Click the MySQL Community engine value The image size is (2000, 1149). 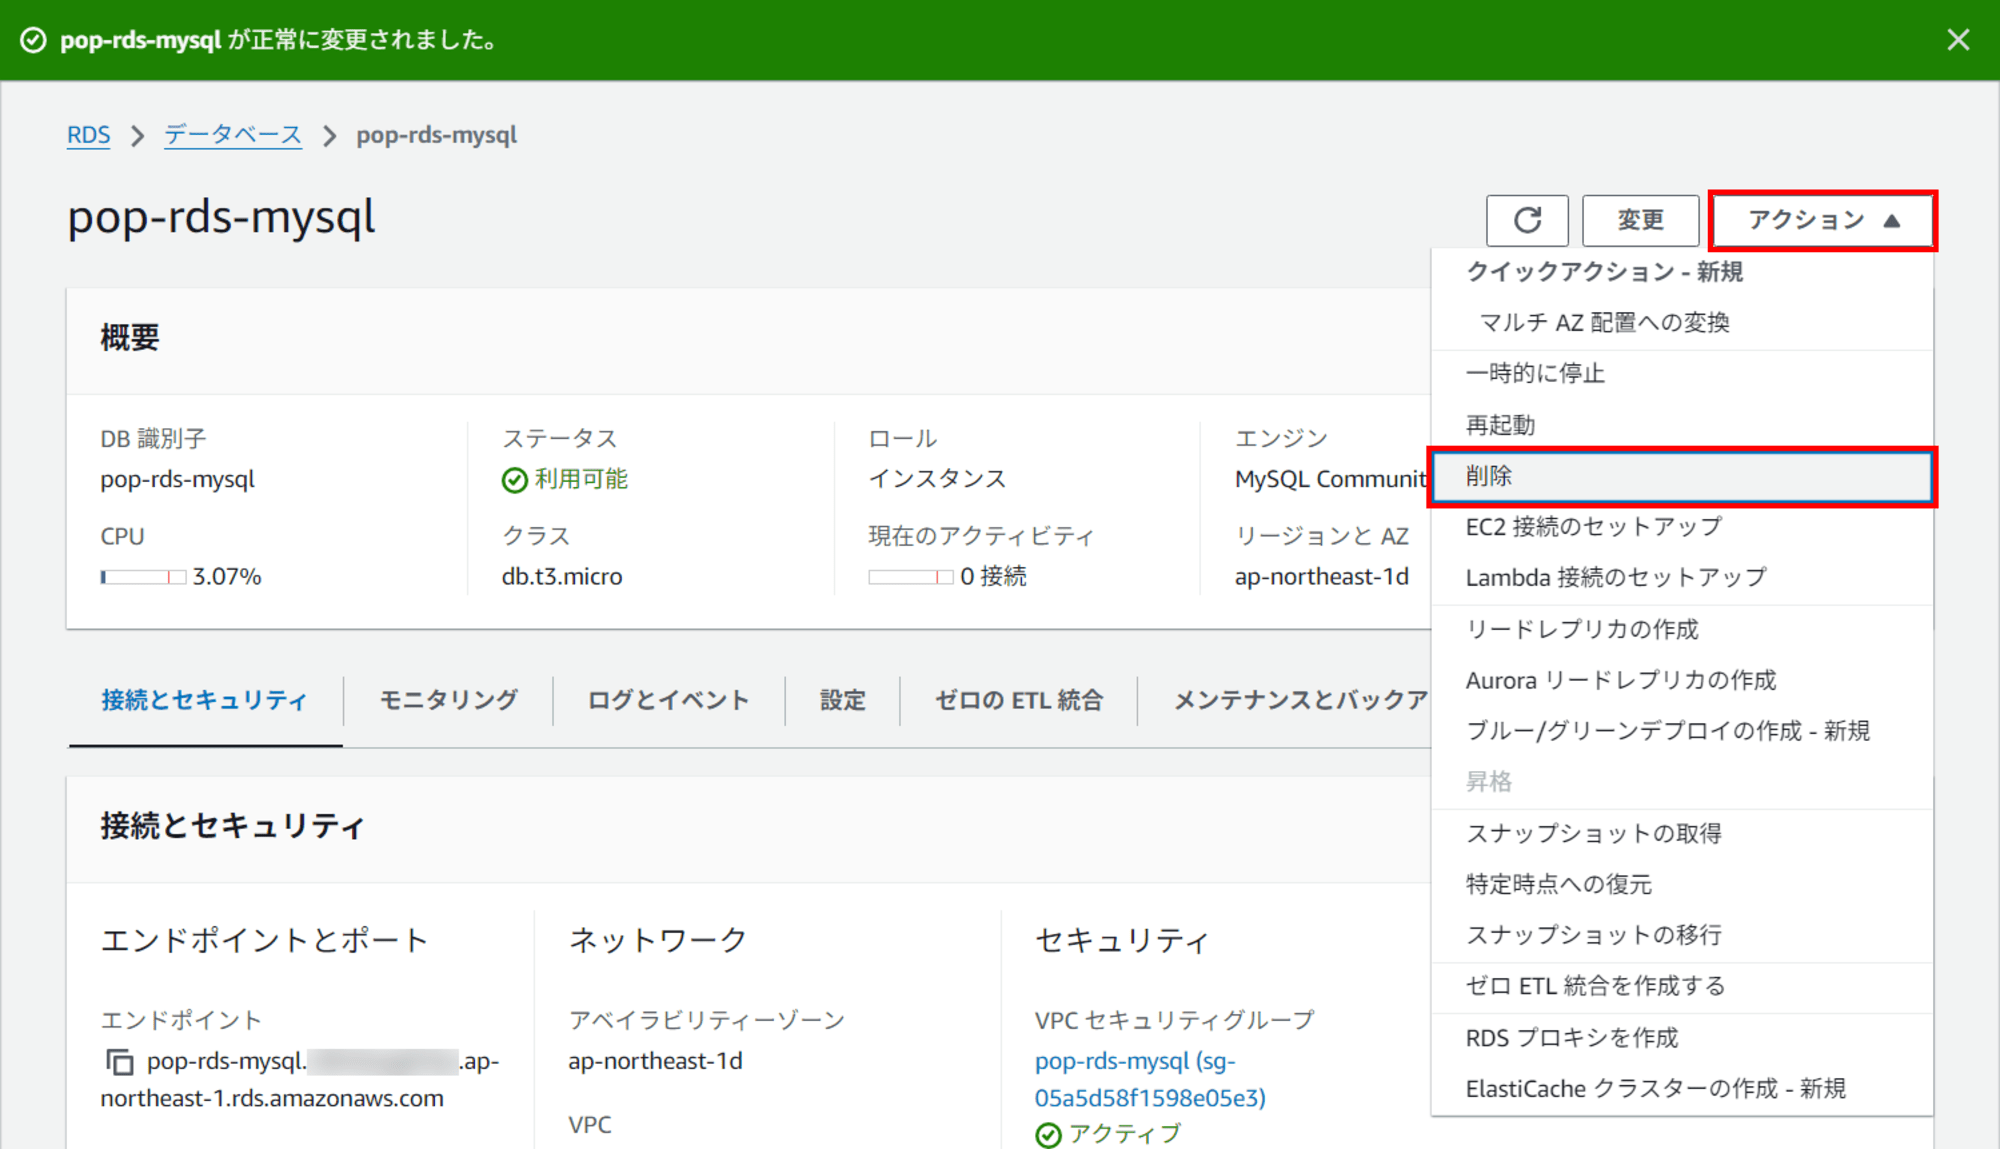[1332, 479]
